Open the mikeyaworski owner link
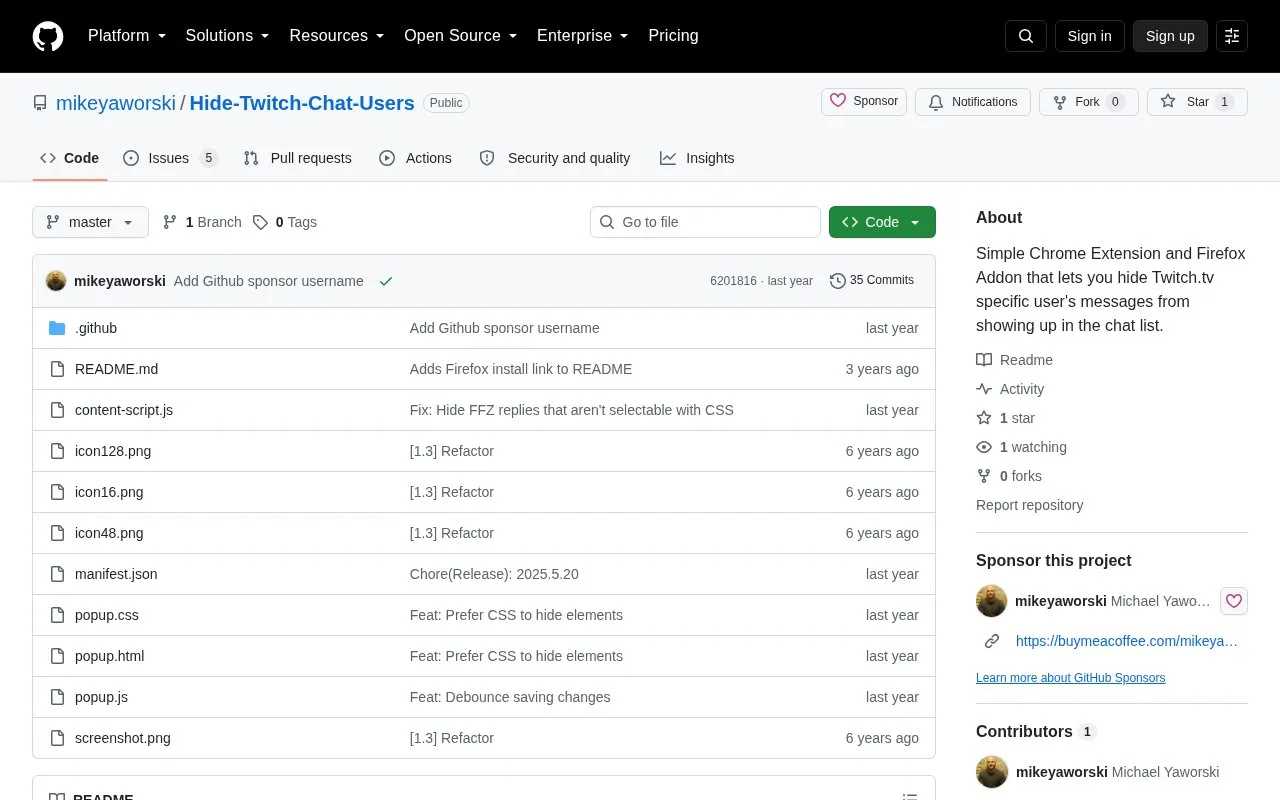 [x=116, y=103]
